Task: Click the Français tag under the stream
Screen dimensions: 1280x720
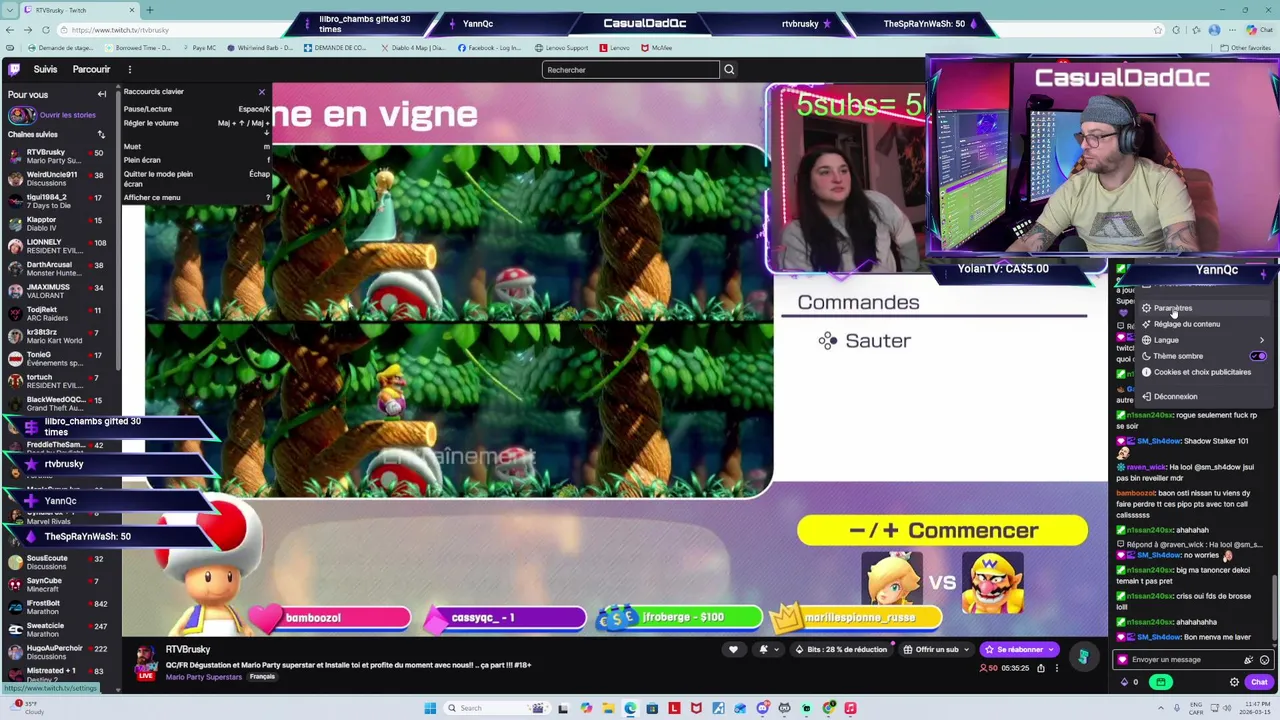Action: (x=262, y=677)
